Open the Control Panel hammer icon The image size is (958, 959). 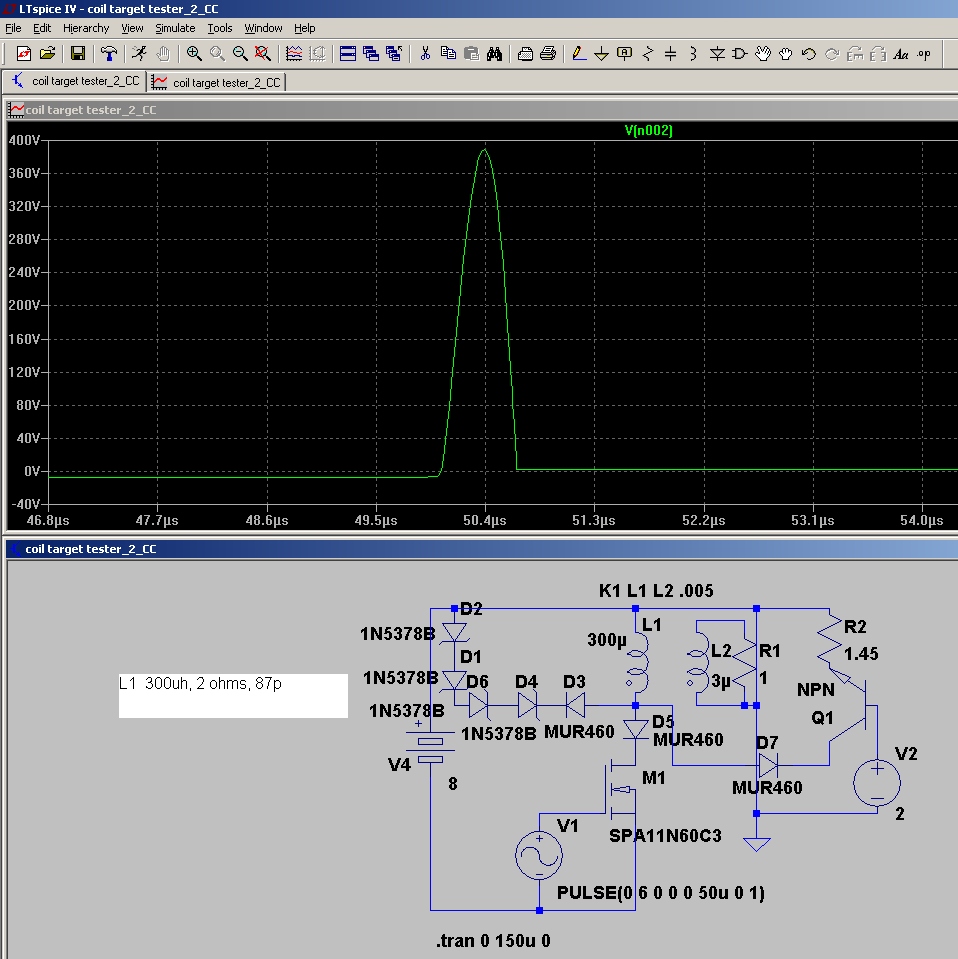click(x=108, y=54)
